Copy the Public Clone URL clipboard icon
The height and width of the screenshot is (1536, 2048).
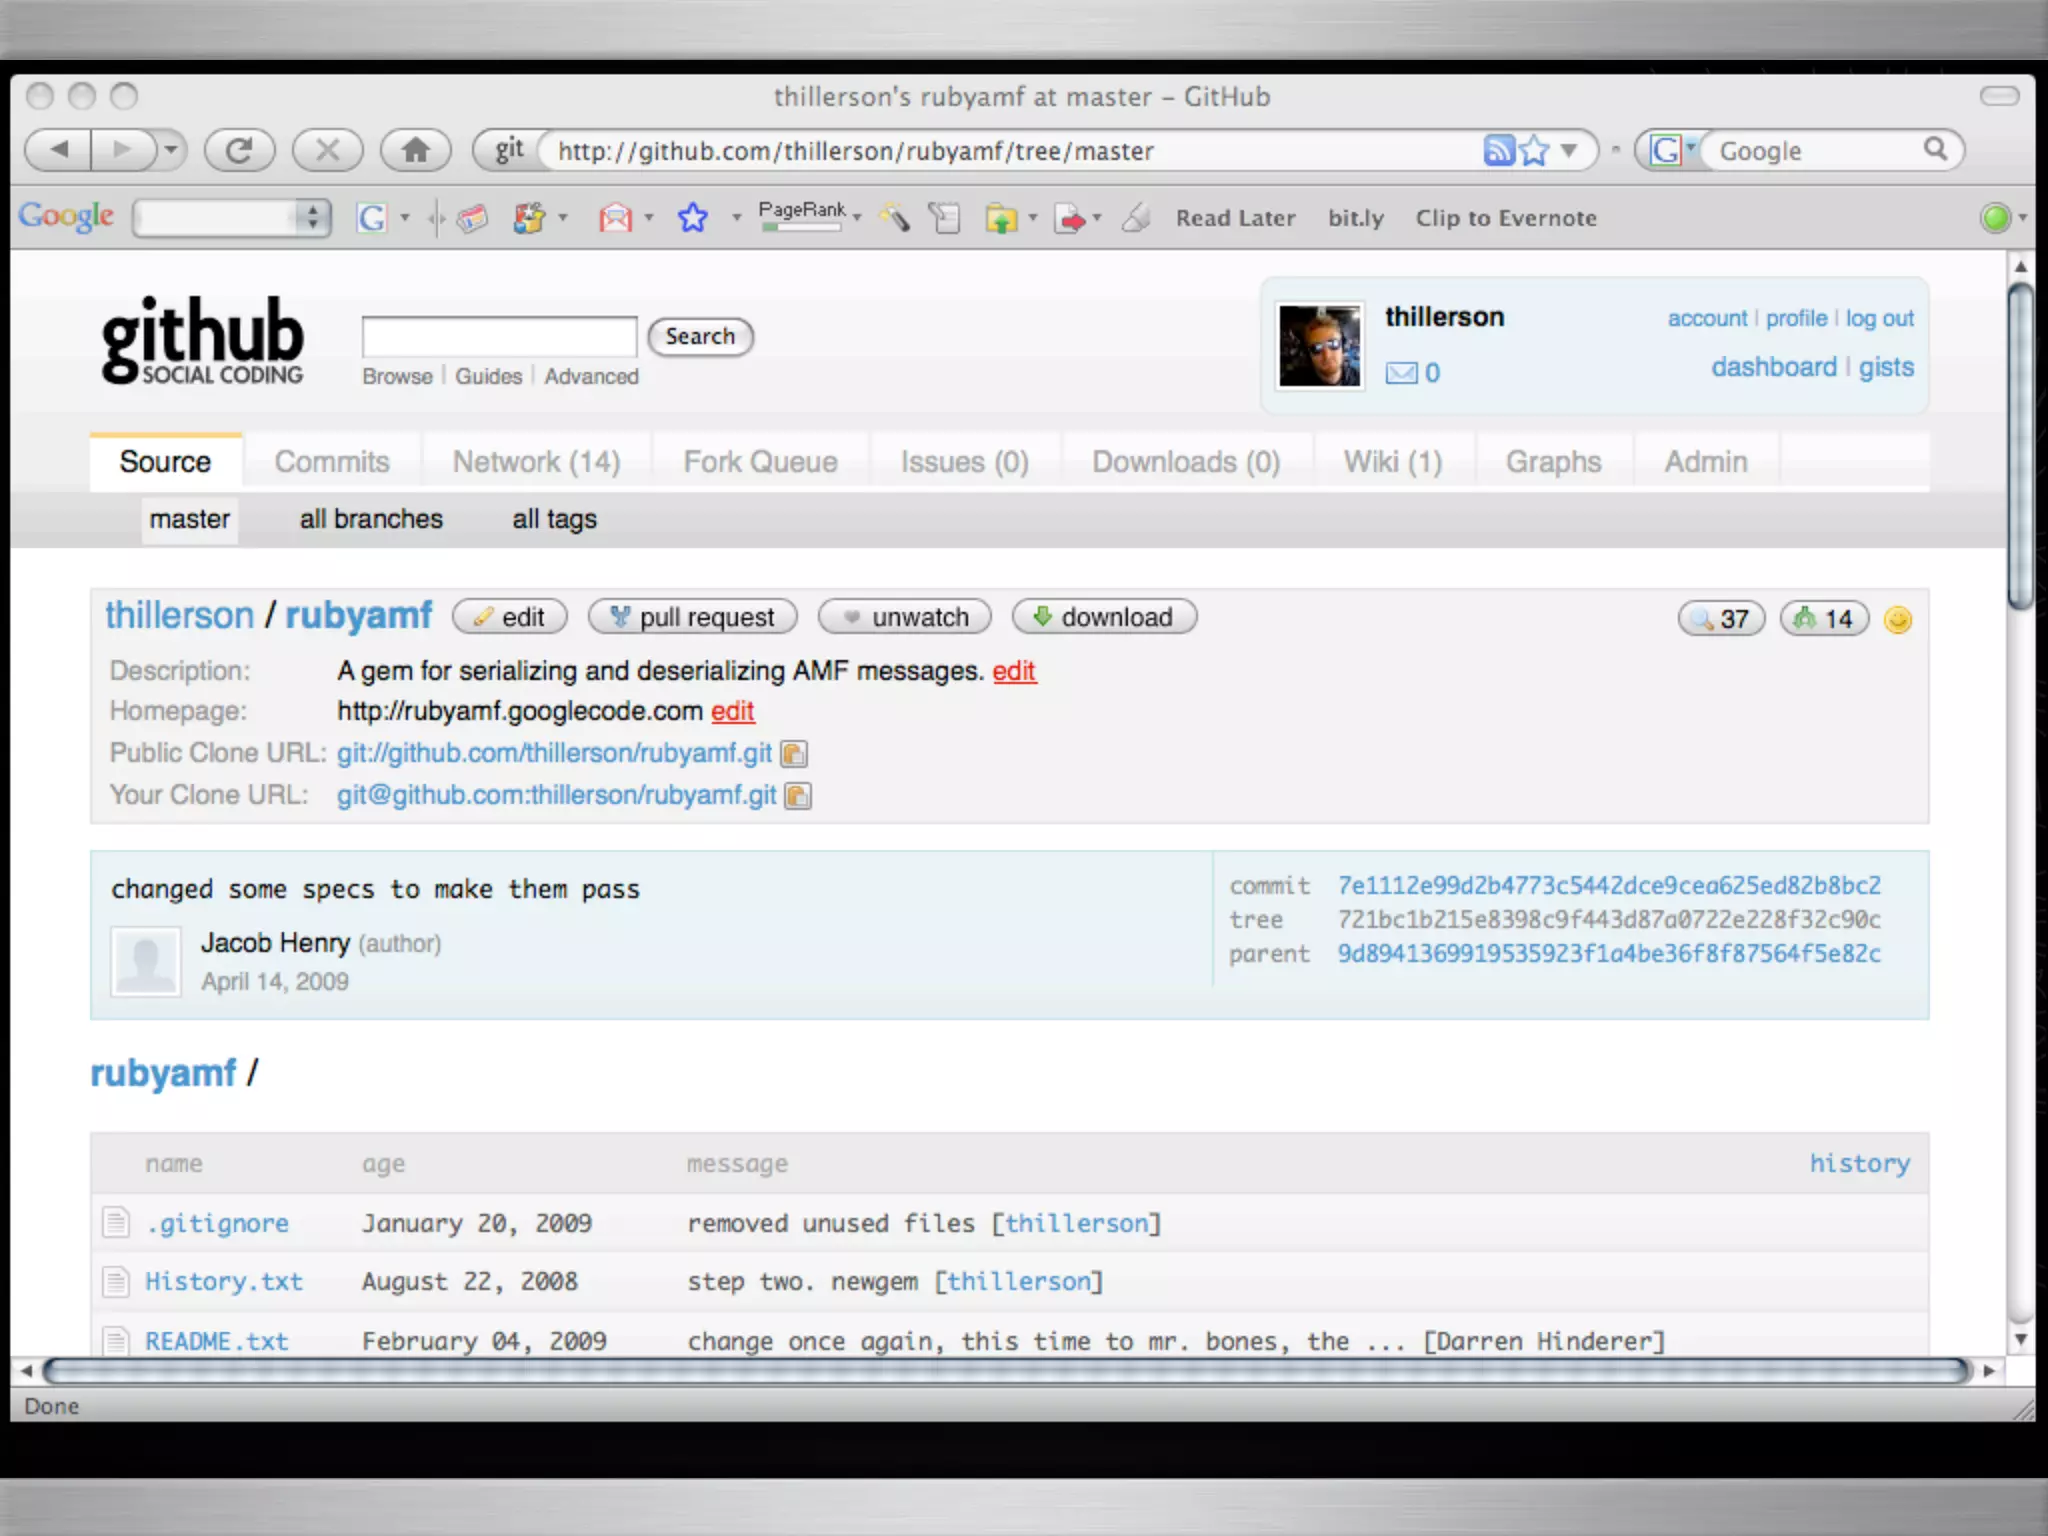(x=794, y=754)
